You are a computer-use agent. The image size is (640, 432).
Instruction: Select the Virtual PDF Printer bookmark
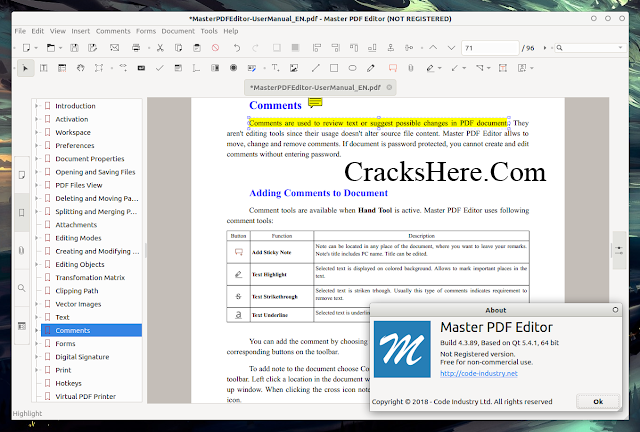point(85,396)
